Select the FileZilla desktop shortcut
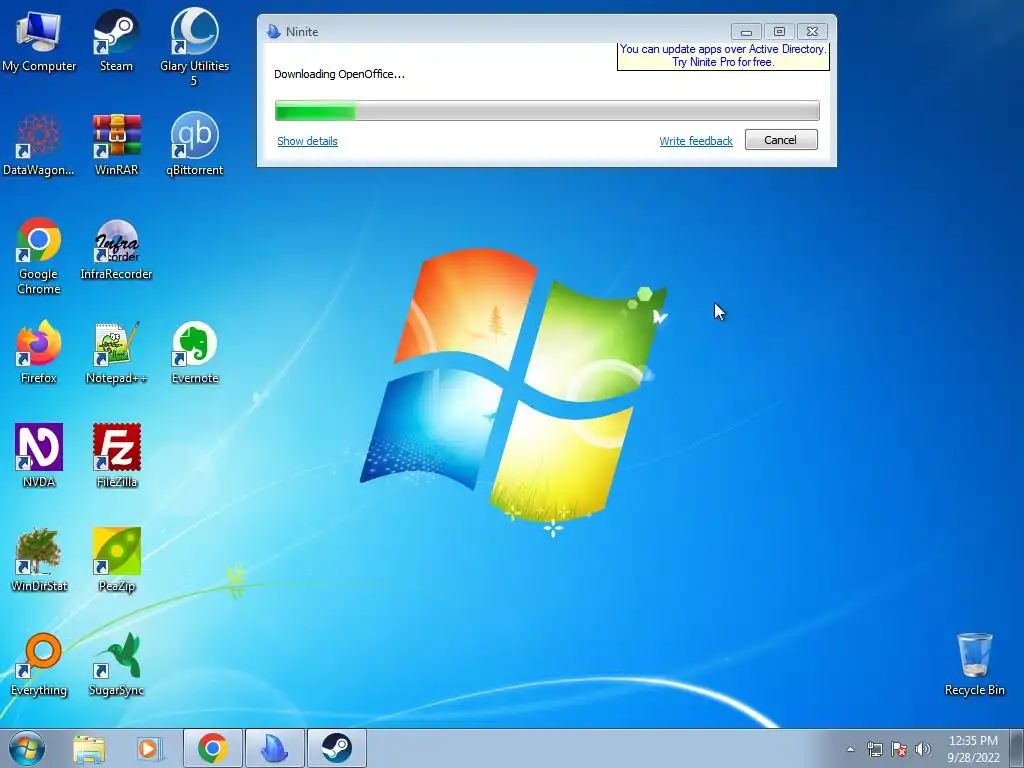 [116, 456]
